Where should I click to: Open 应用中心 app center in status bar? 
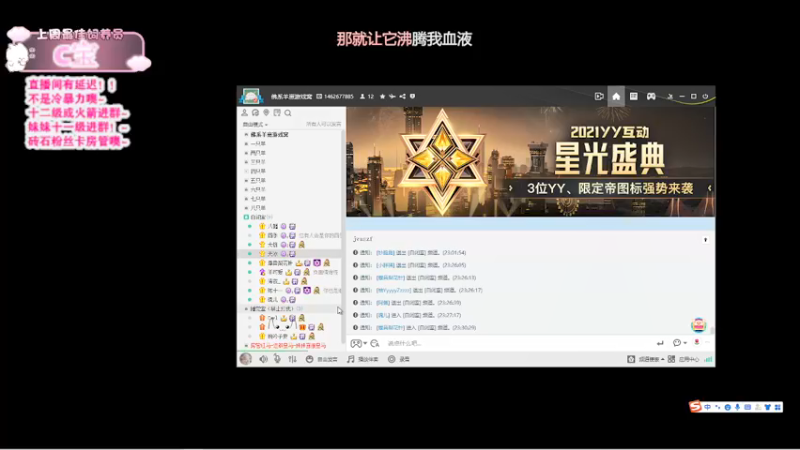(684, 359)
